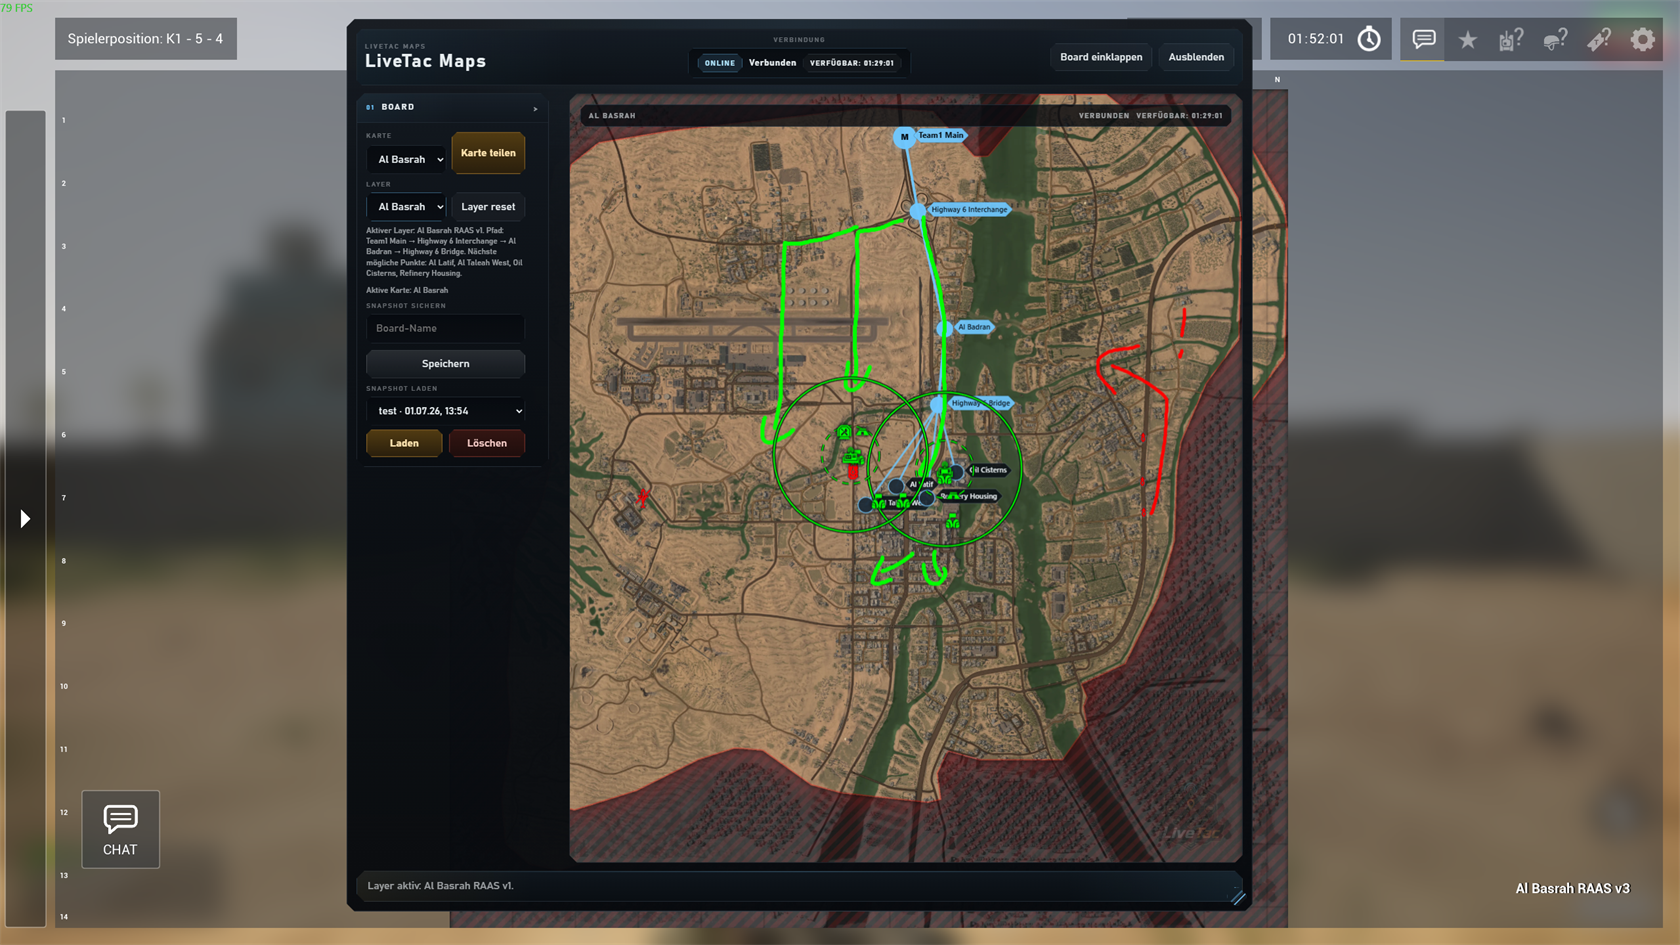Screen dimensions: 1680x945
Task: Click the Al Basrah RAAS v3 label
Action: point(1572,889)
